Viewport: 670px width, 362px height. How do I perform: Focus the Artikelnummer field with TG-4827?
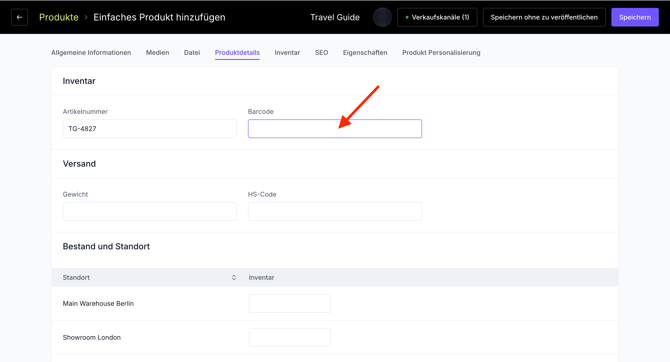point(150,129)
